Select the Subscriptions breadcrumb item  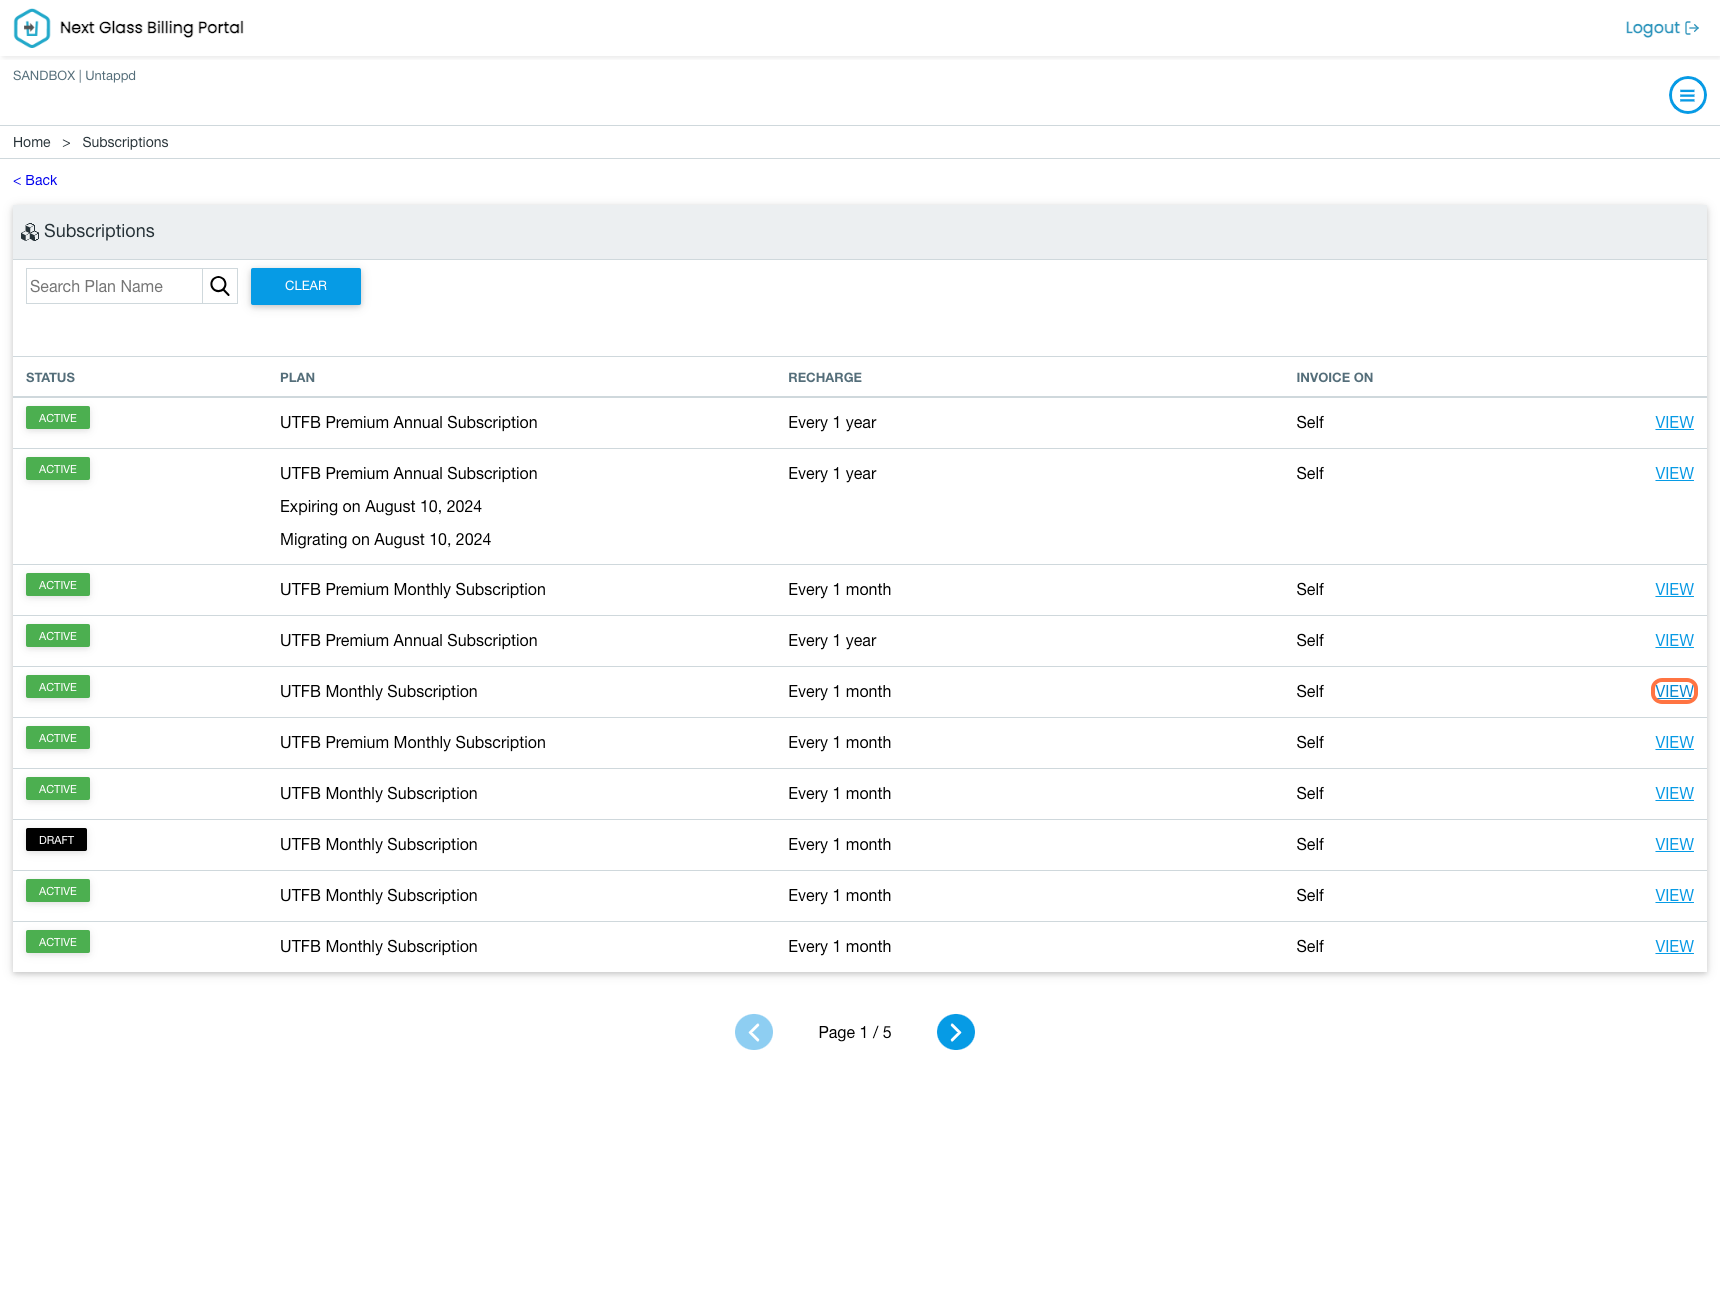[x=125, y=142]
